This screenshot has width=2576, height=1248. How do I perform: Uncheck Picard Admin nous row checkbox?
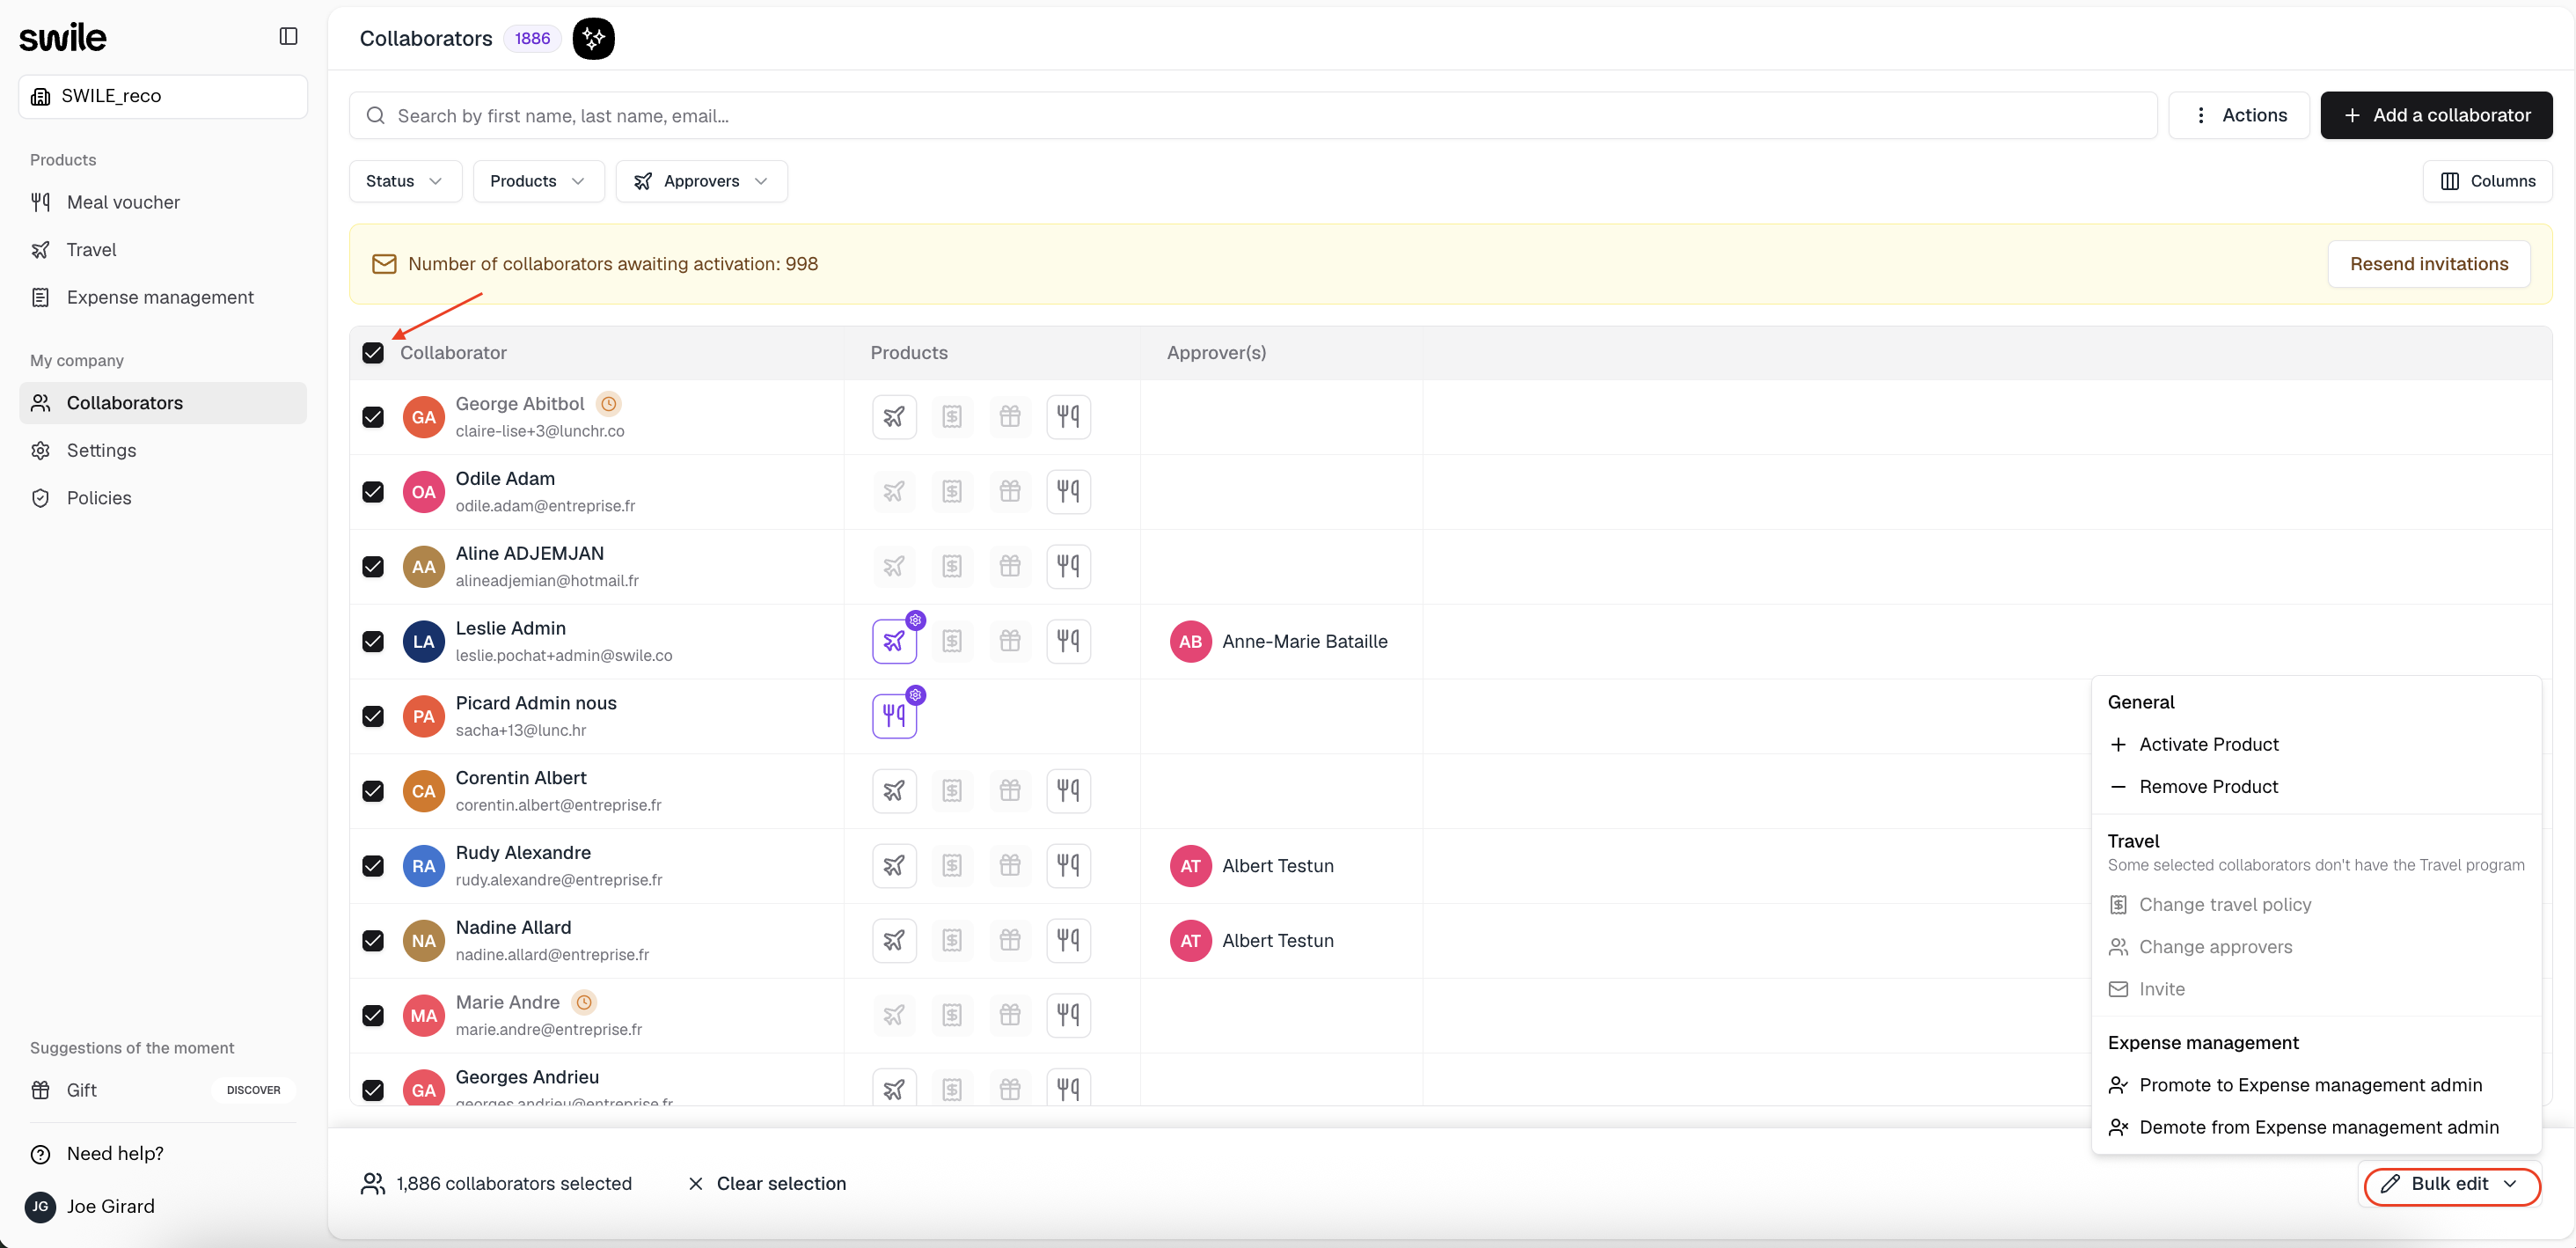[373, 716]
